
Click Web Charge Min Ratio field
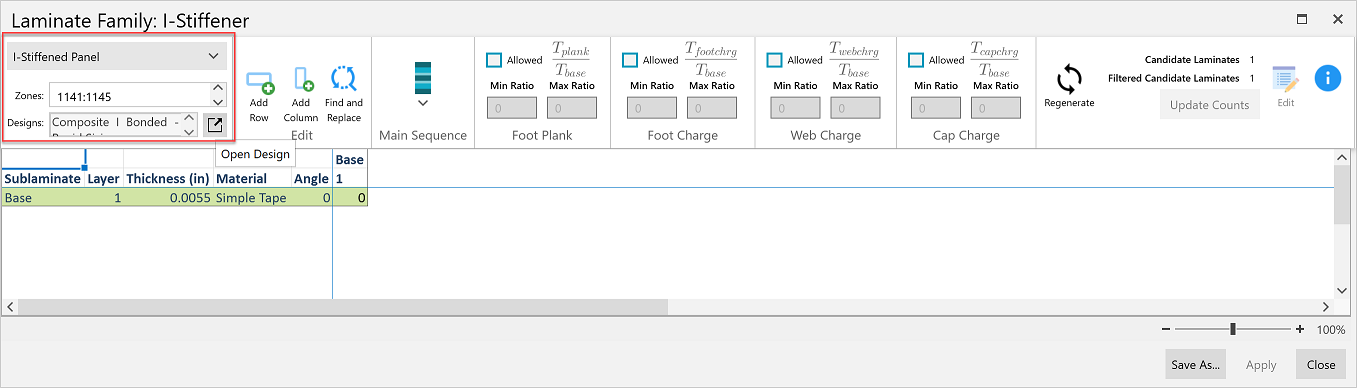[x=796, y=109]
